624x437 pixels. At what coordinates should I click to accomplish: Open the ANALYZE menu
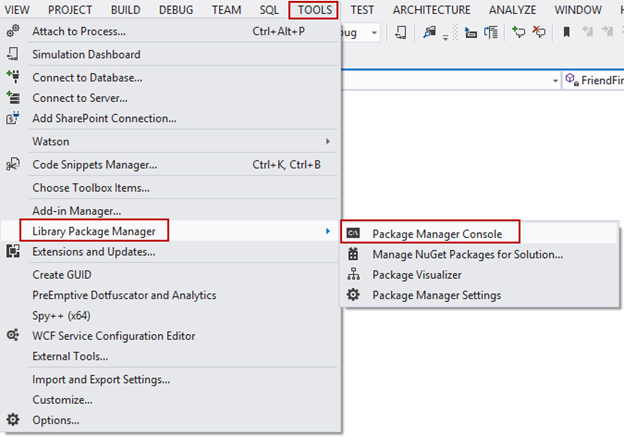(512, 10)
